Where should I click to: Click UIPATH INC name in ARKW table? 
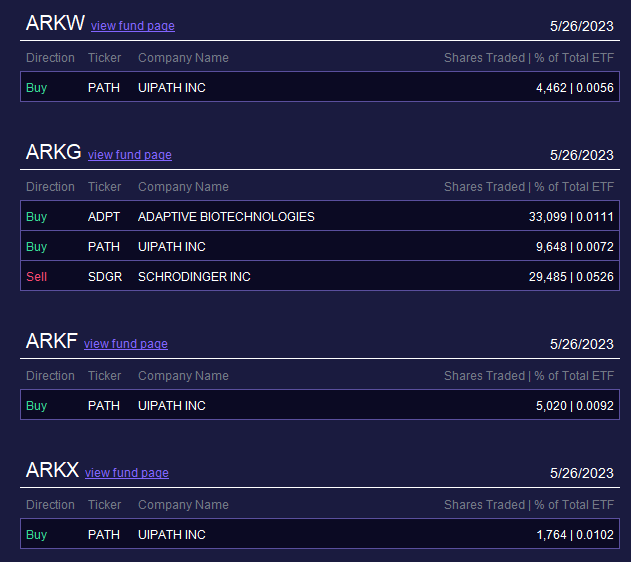tap(172, 88)
